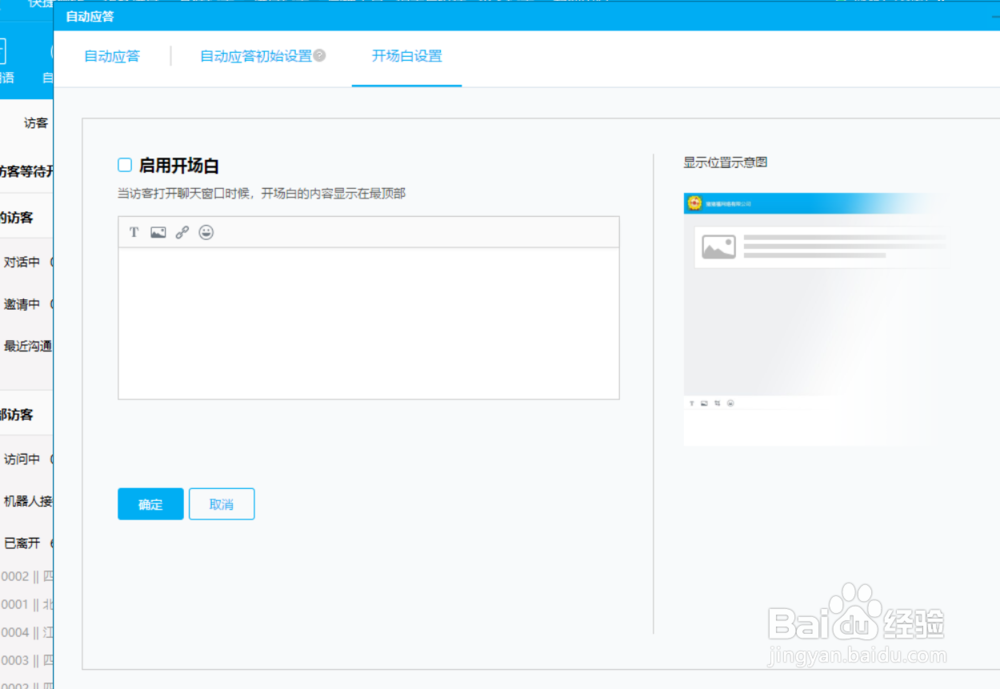Click the text icon in the preview toolbar

[691, 403]
